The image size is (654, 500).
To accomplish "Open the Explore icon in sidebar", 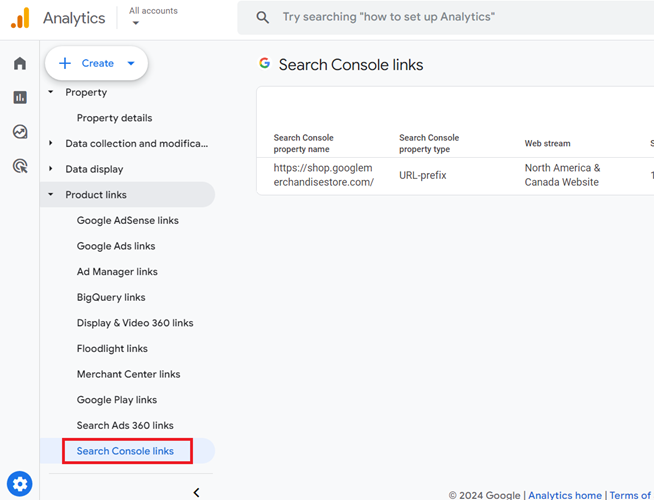I will pos(20,132).
